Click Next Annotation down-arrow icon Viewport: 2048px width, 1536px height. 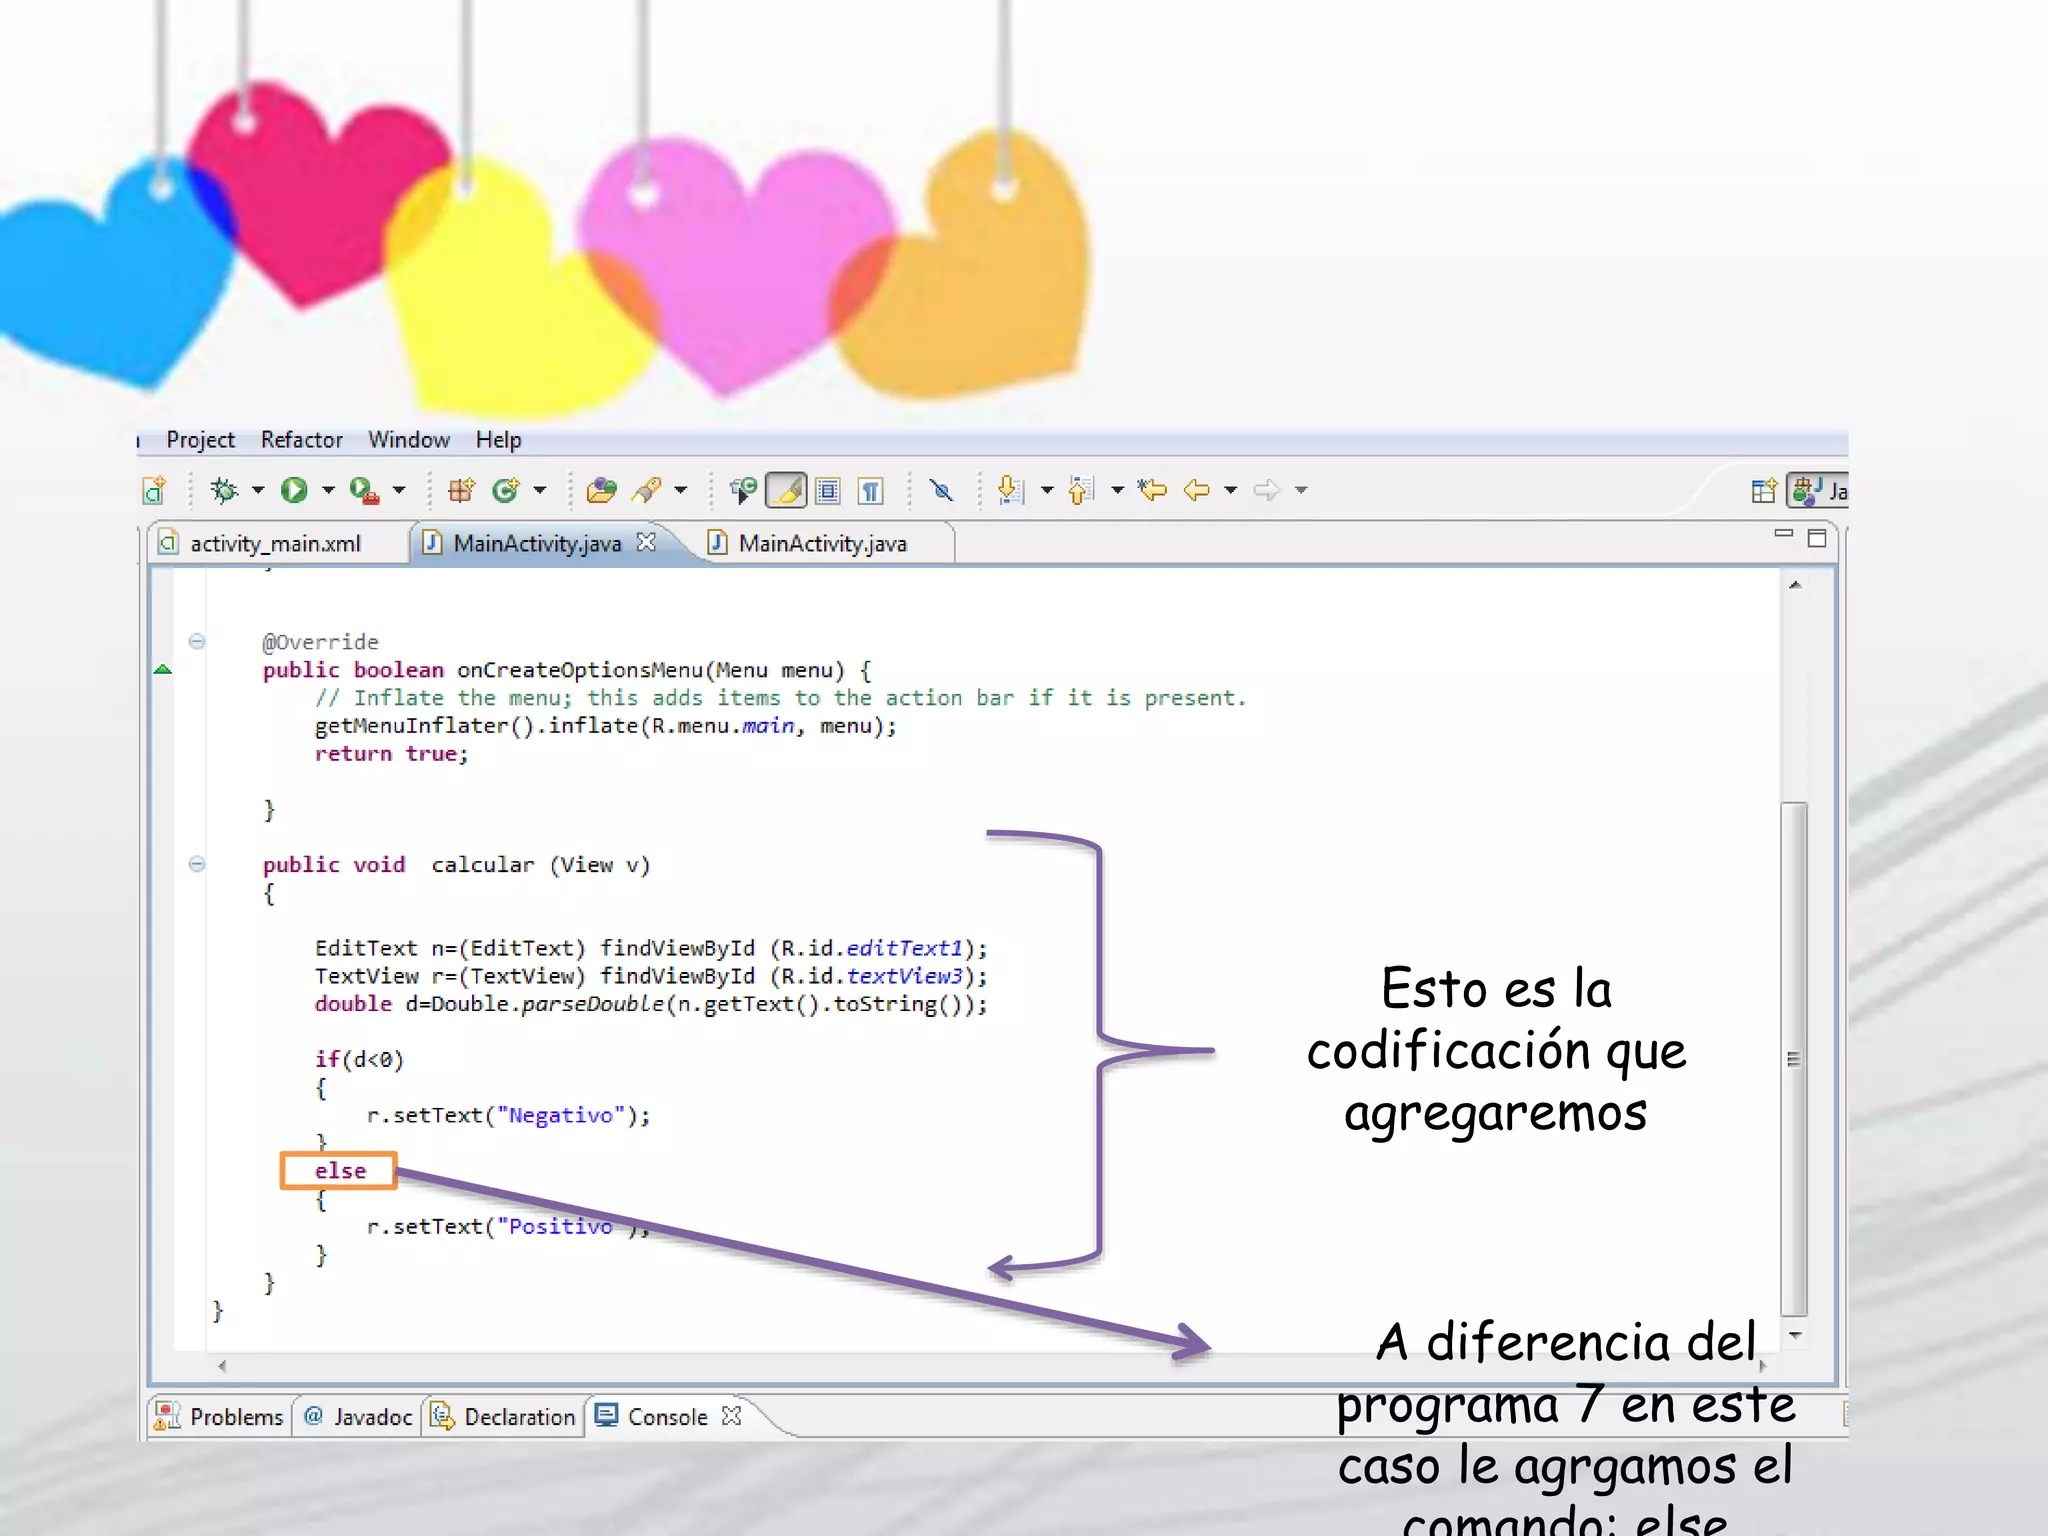(1011, 490)
